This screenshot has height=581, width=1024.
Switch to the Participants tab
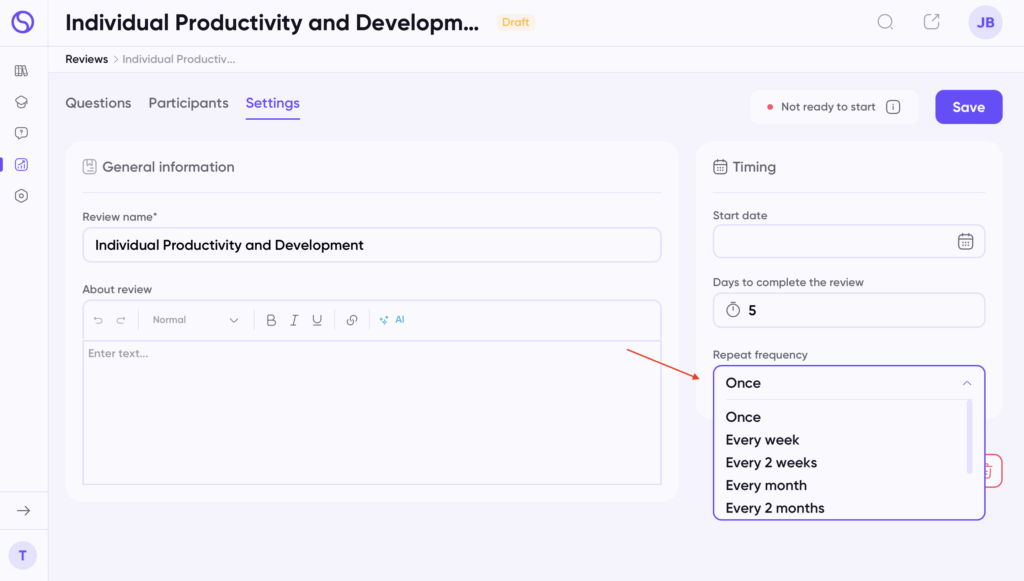click(188, 103)
